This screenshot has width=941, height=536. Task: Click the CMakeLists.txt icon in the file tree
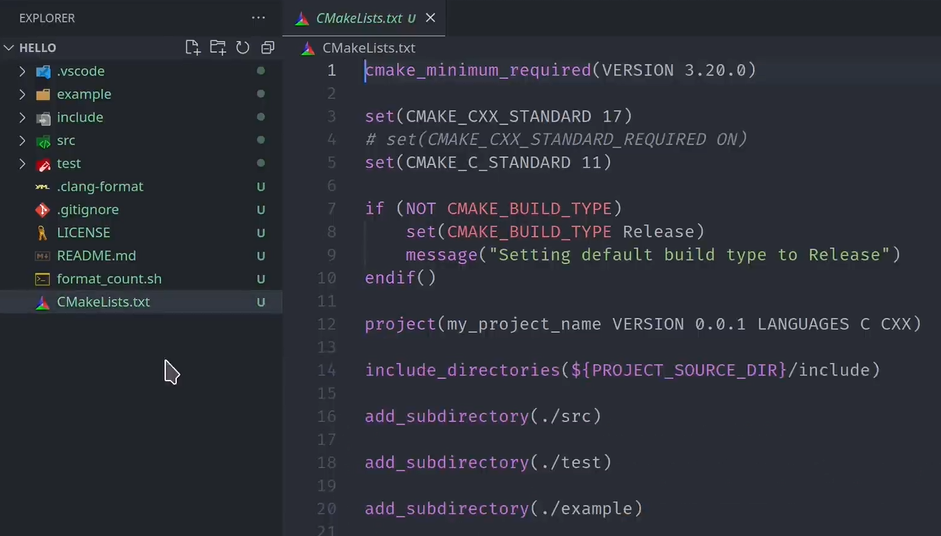click(x=42, y=303)
